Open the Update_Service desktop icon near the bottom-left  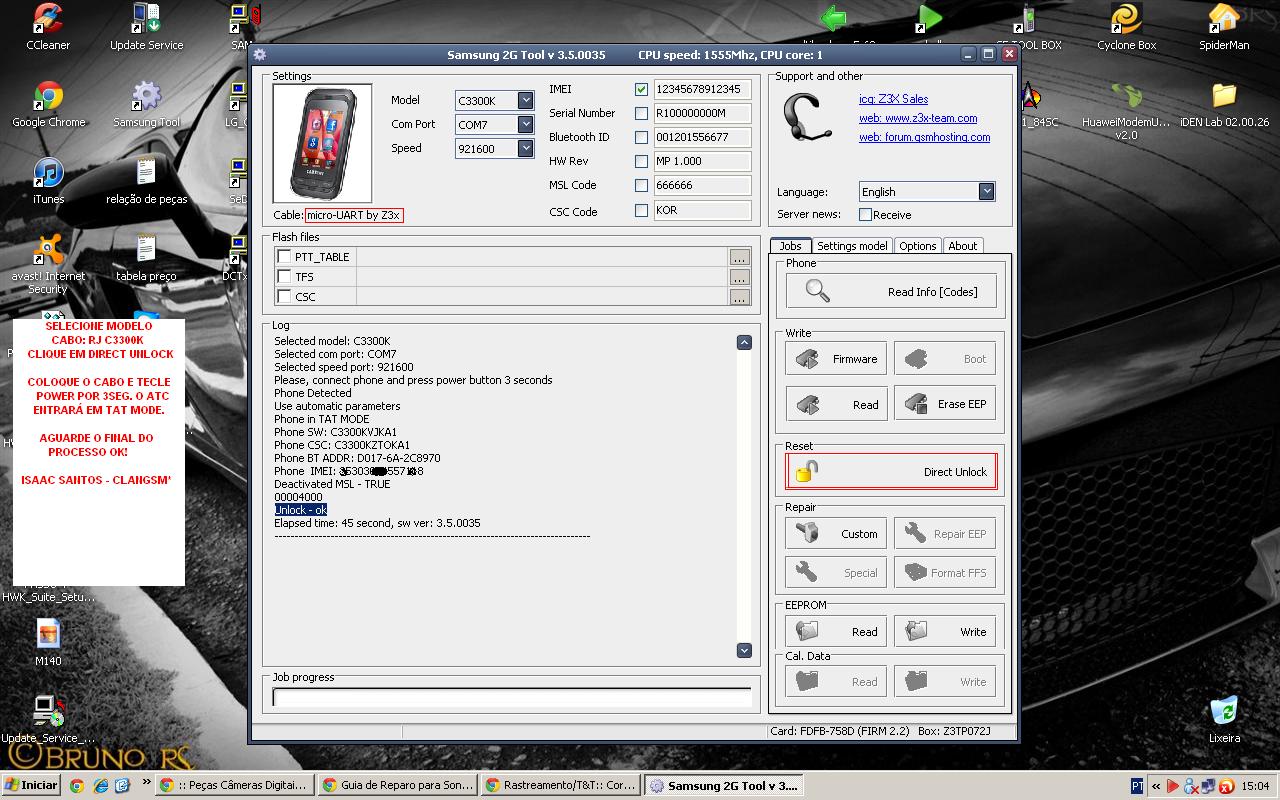point(48,719)
